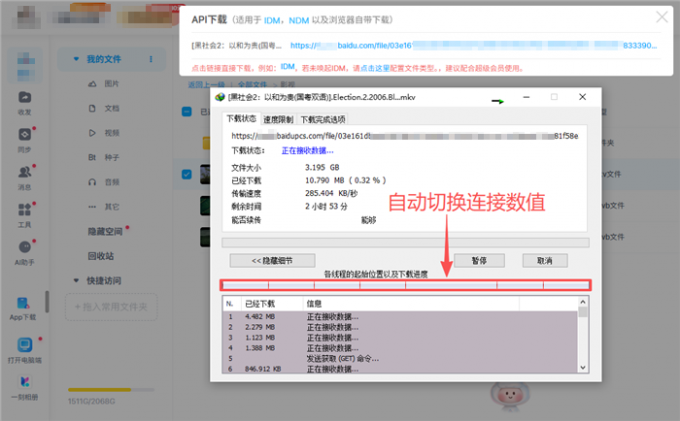The width and height of the screenshot is (680, 421).
Task: Click the N. column header
Action: pos(231,304)
